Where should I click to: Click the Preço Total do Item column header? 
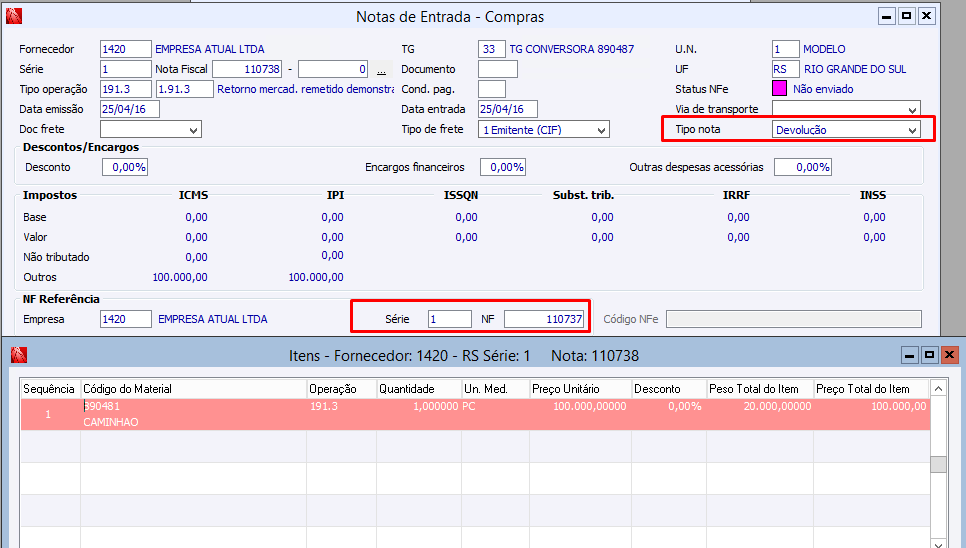pos(871,389)
